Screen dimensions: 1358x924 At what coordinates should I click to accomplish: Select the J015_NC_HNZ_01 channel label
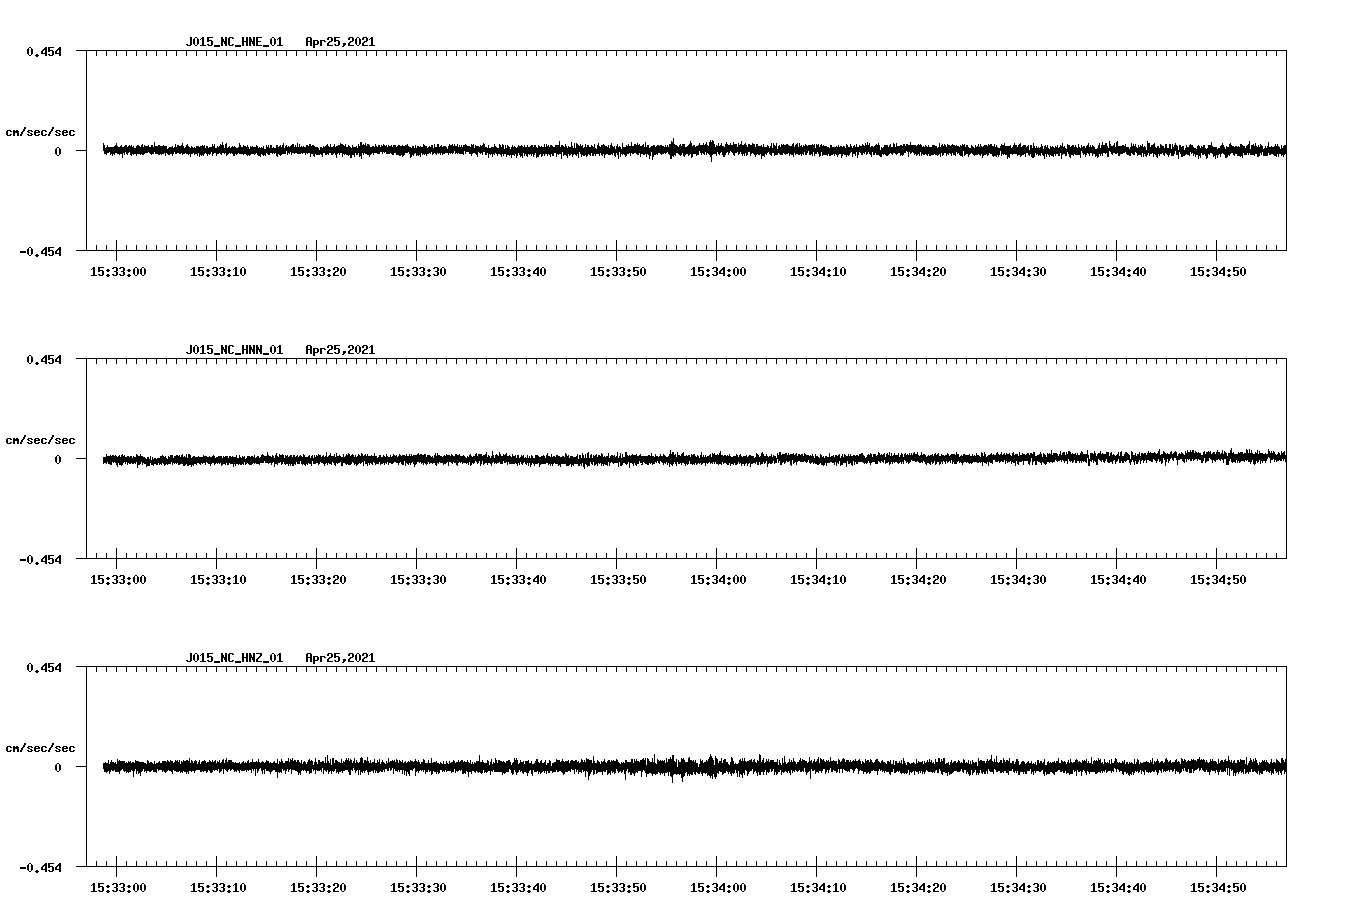[x=234, y=658]
